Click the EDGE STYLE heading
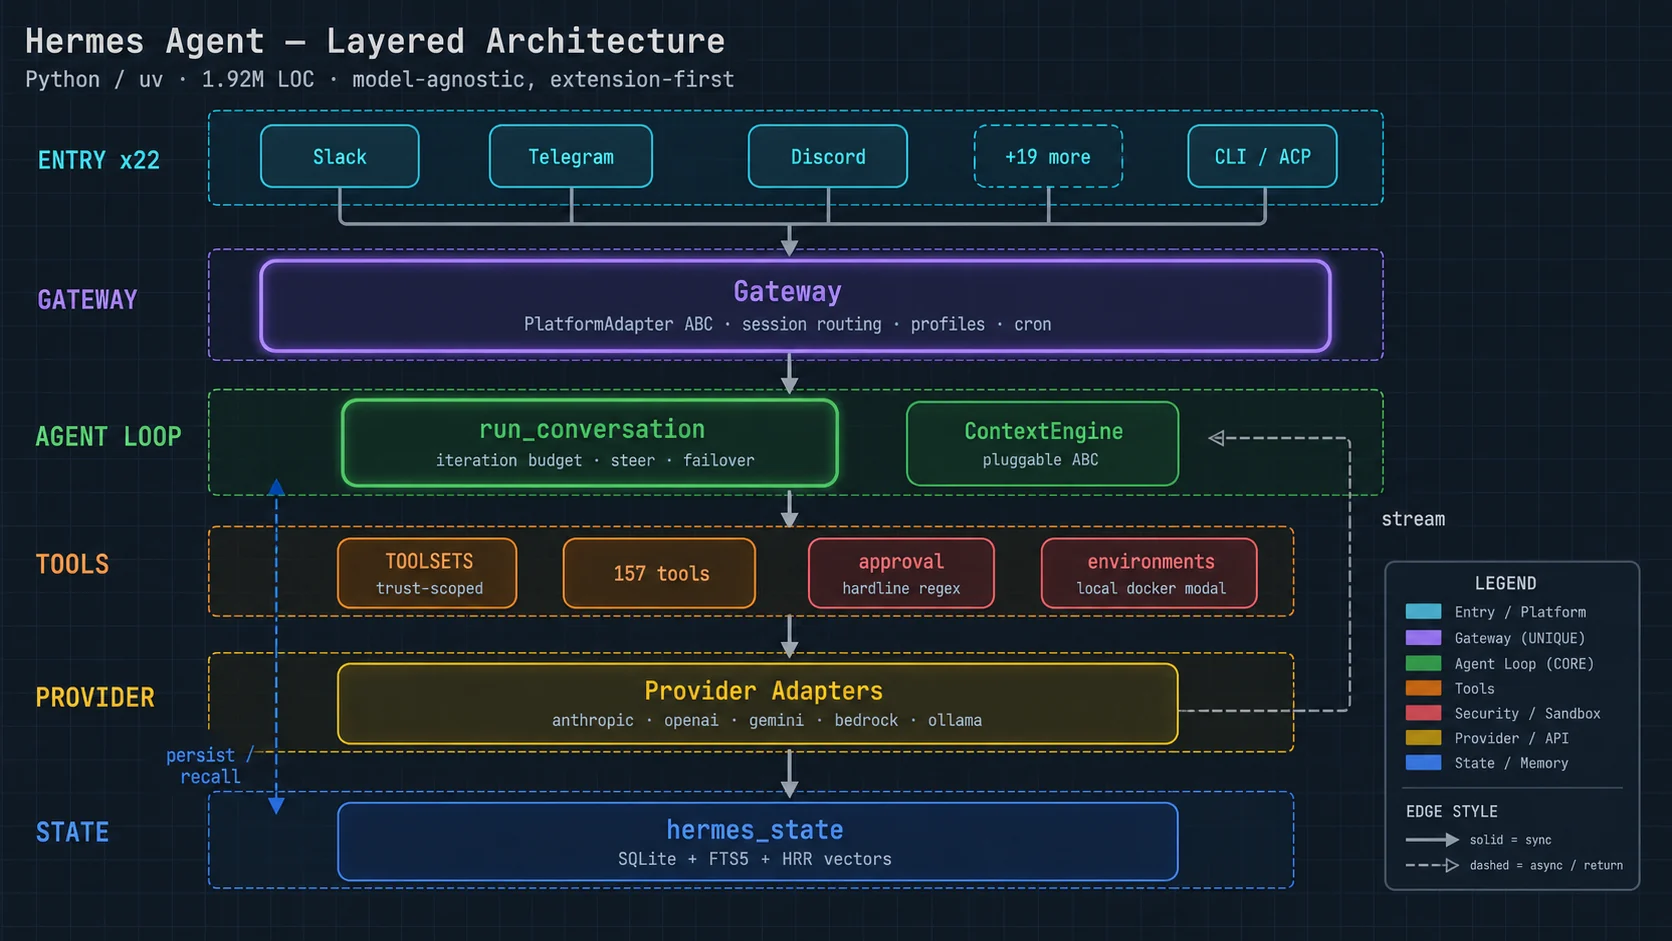Image resolution: width=1672 pixels, height=941 pixels. pos(1452,811)
